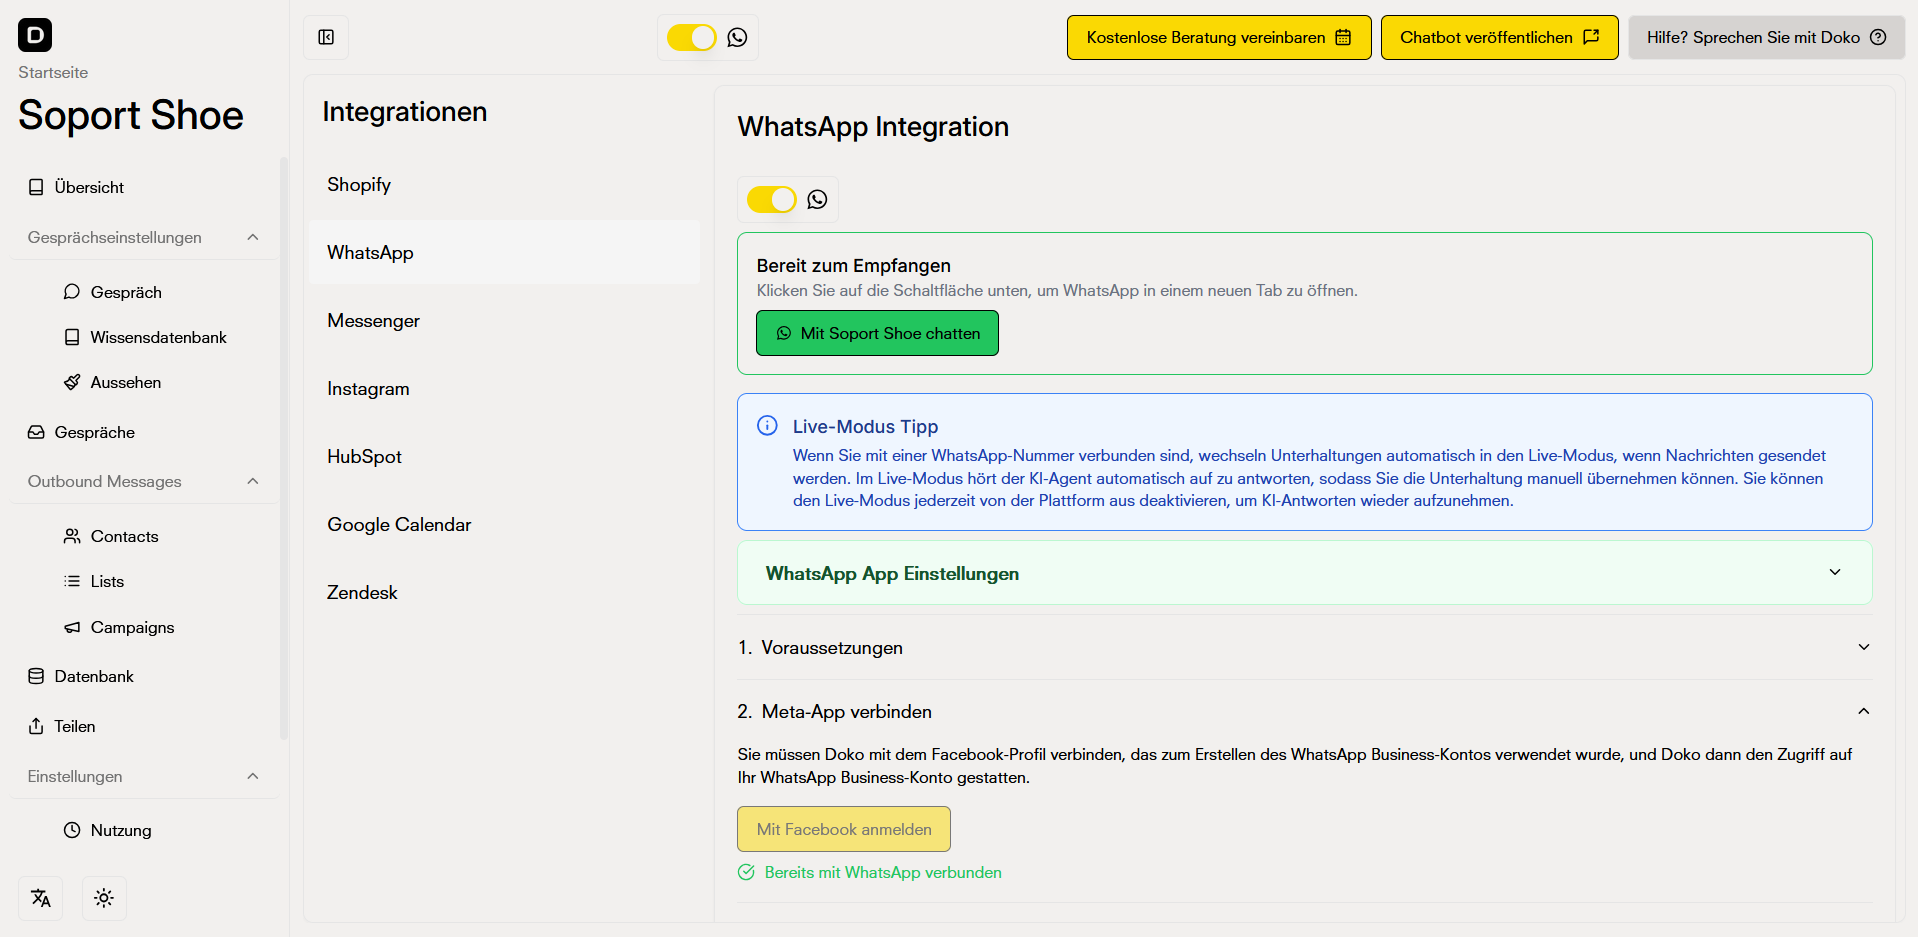Open Startseite link

pos(53,73)
